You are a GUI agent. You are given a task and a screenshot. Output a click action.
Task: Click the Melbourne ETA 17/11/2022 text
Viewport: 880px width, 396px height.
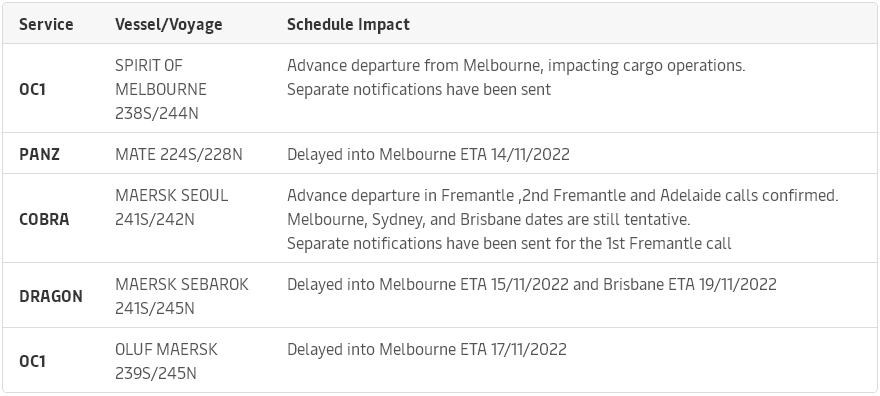[x=473, y=349]
